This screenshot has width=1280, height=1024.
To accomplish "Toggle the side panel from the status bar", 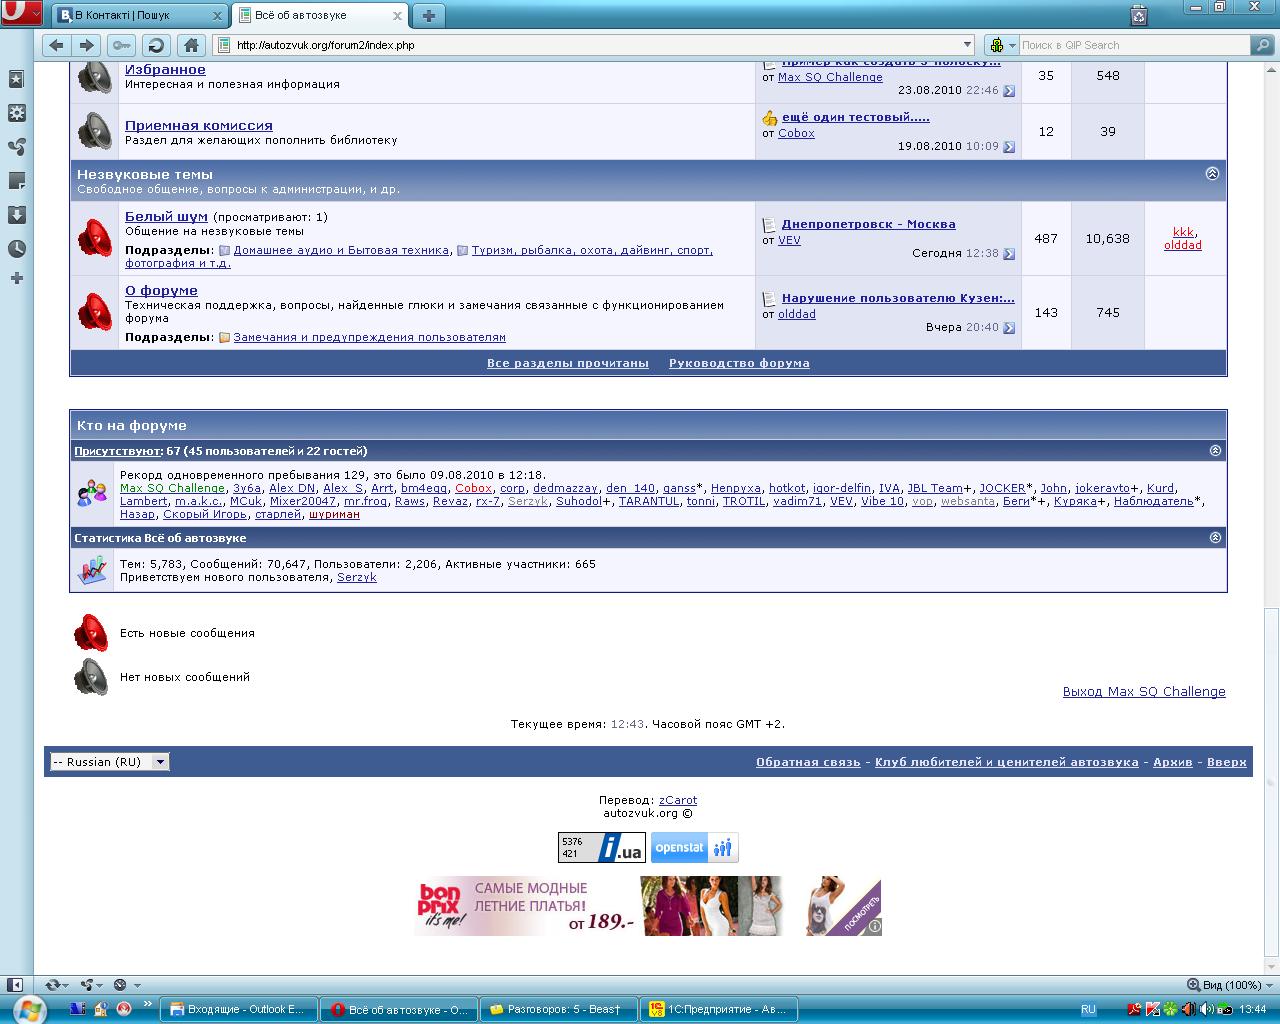I will pyautogui.click(x=14, y=985).
